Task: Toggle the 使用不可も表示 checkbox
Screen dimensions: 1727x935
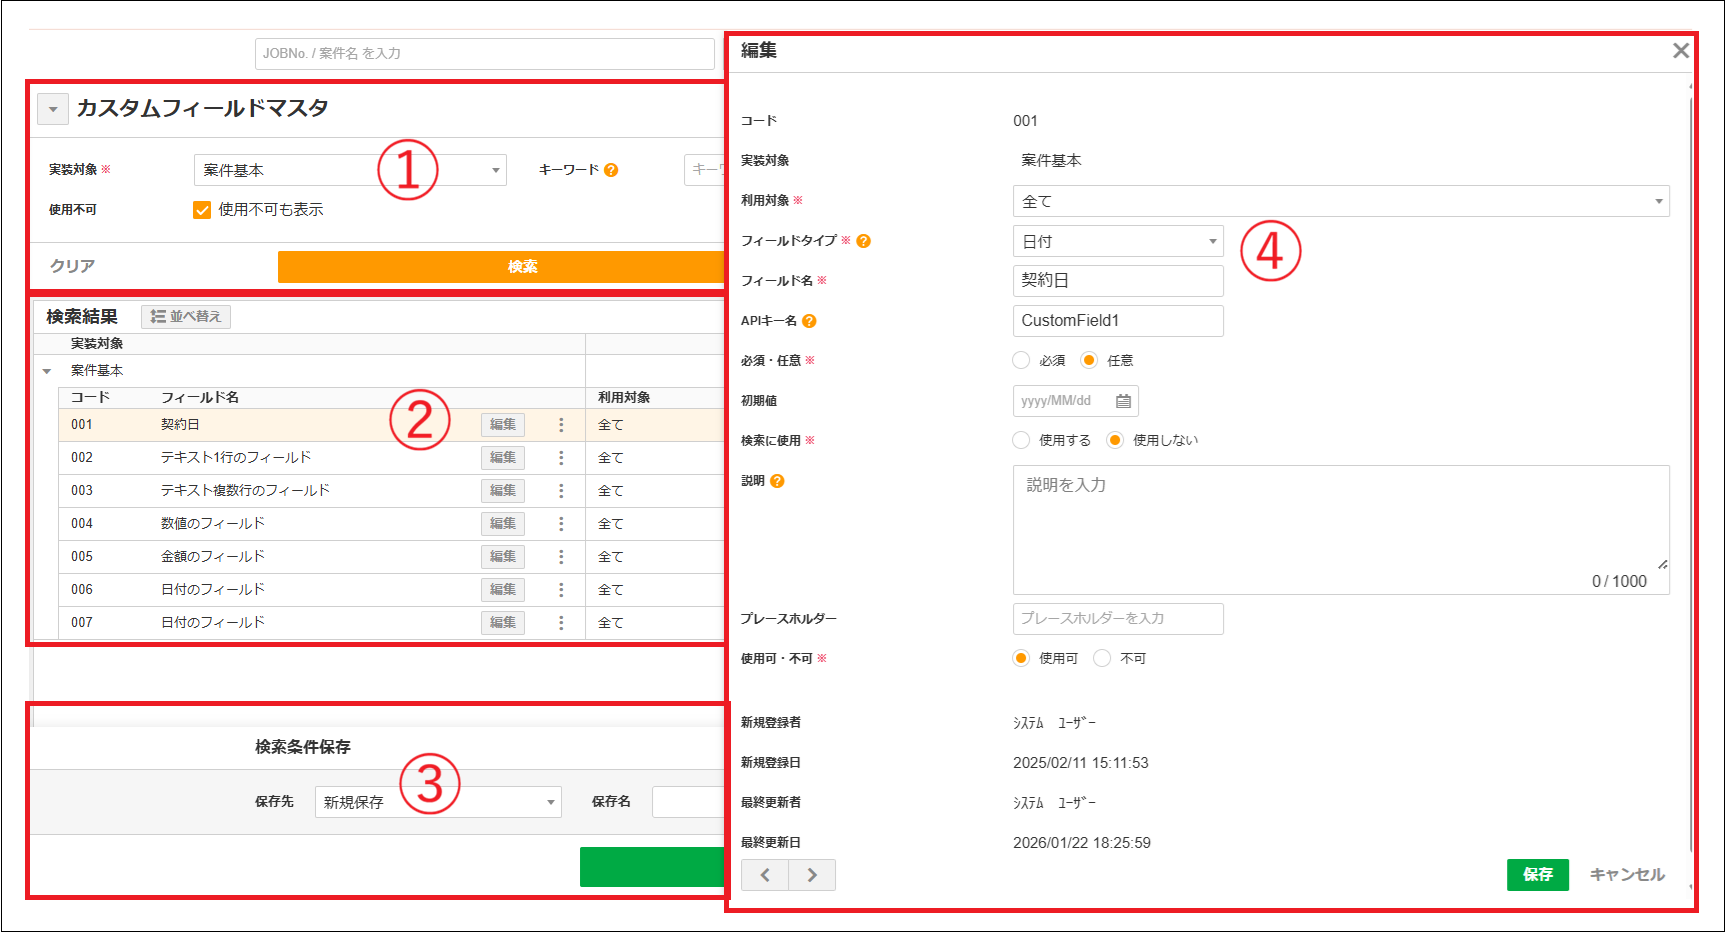Action: pos(202,210)
